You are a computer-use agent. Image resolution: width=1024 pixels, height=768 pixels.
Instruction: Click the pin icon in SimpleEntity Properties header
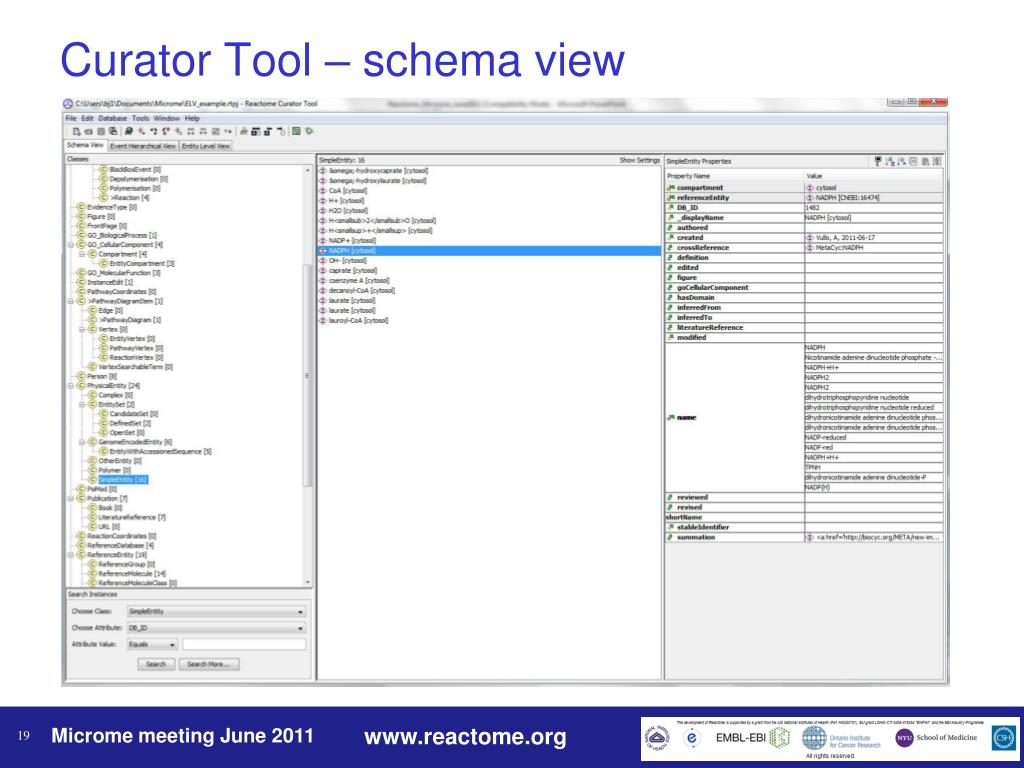[x=878, y=161]
